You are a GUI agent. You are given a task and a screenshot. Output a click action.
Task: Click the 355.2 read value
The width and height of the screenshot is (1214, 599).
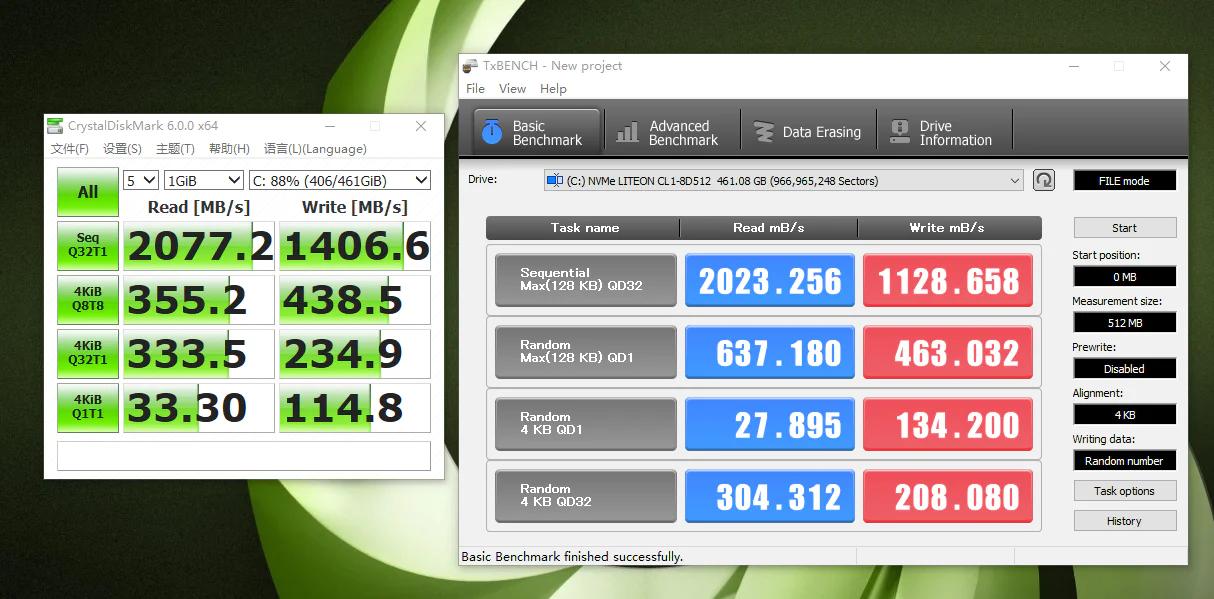[198, 300]
